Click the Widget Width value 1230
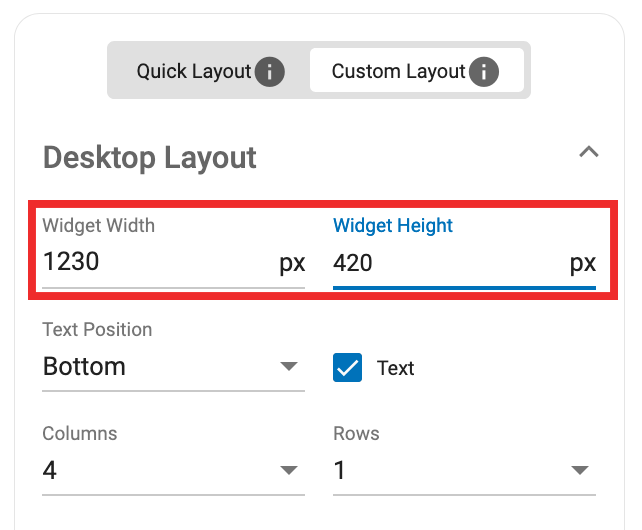 tap(72, 263)
